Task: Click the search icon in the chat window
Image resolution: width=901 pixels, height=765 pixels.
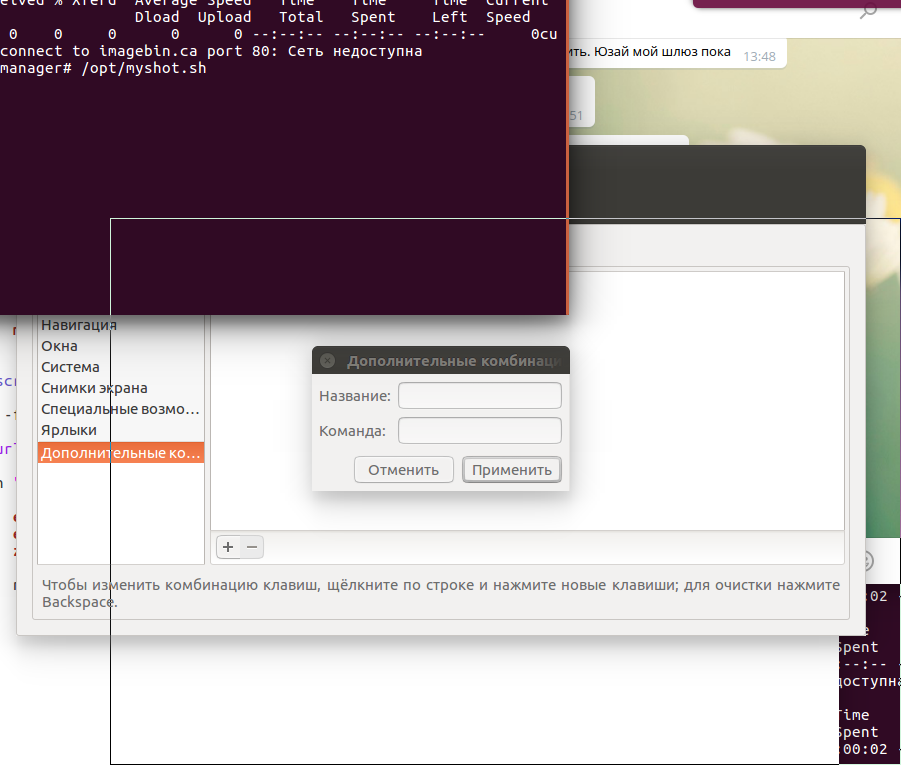Action: (x=868, y=11)
